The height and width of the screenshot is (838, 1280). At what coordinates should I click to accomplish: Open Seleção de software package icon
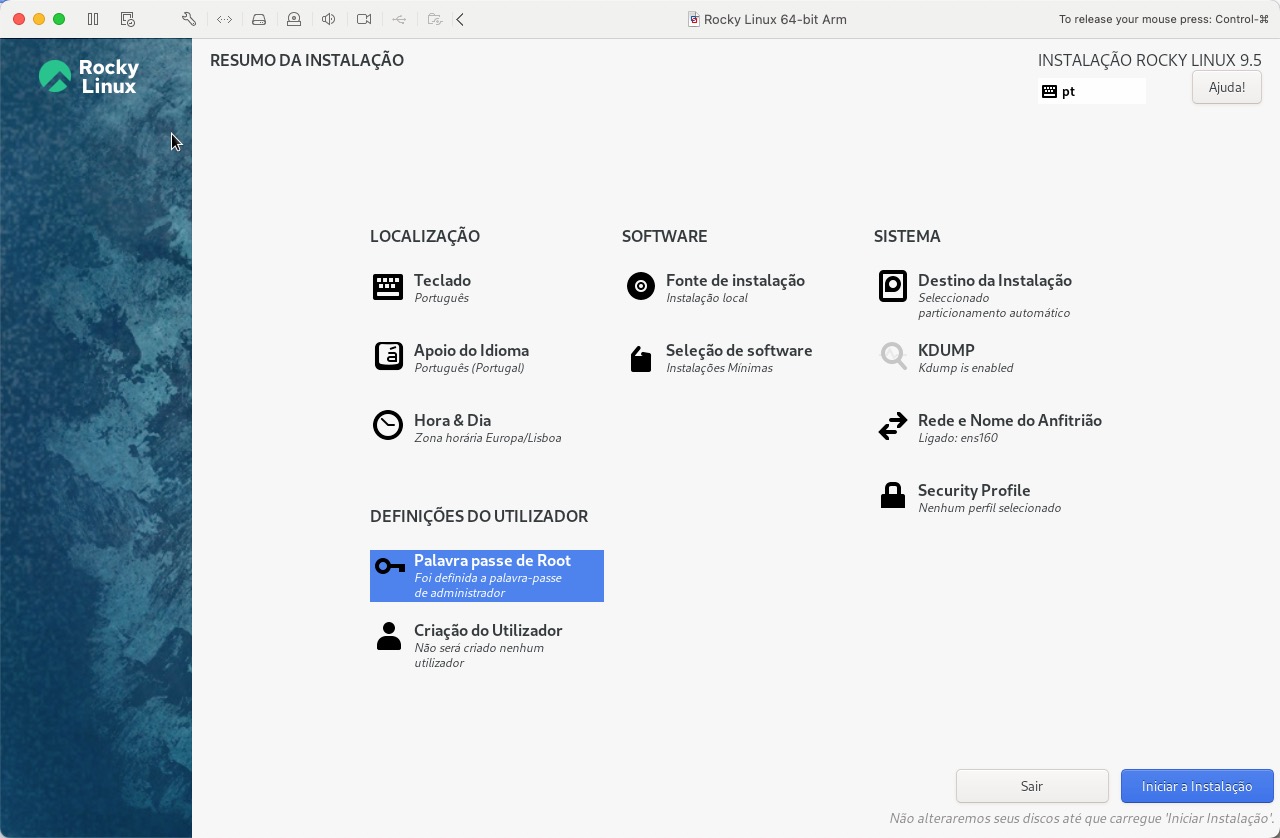coord(640,358)
